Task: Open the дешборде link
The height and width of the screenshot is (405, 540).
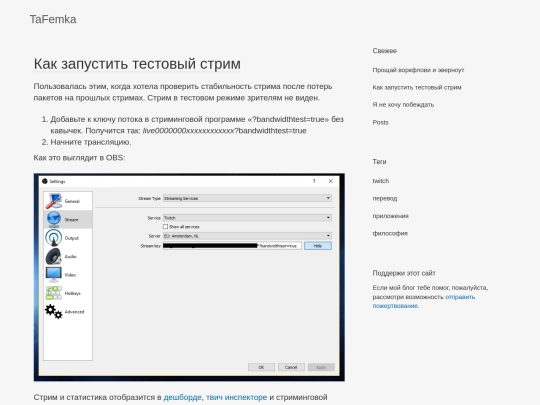Action: click(x=183, y=397)
